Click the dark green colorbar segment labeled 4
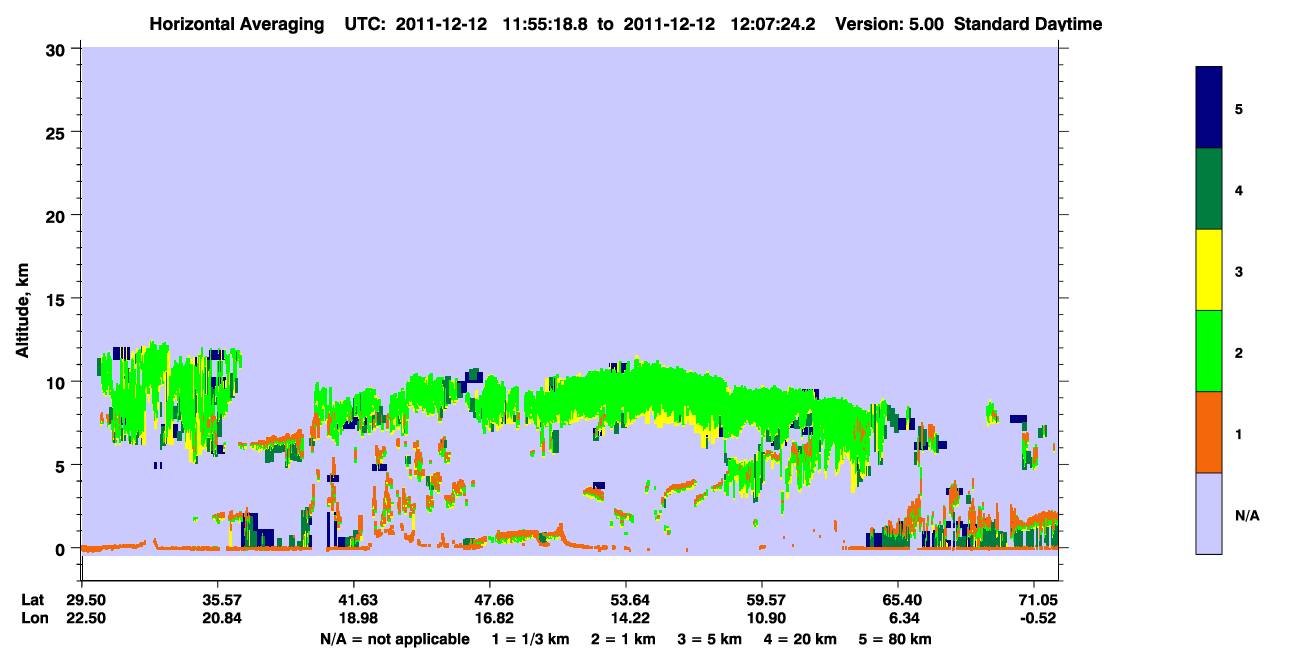 (1209, 189)
